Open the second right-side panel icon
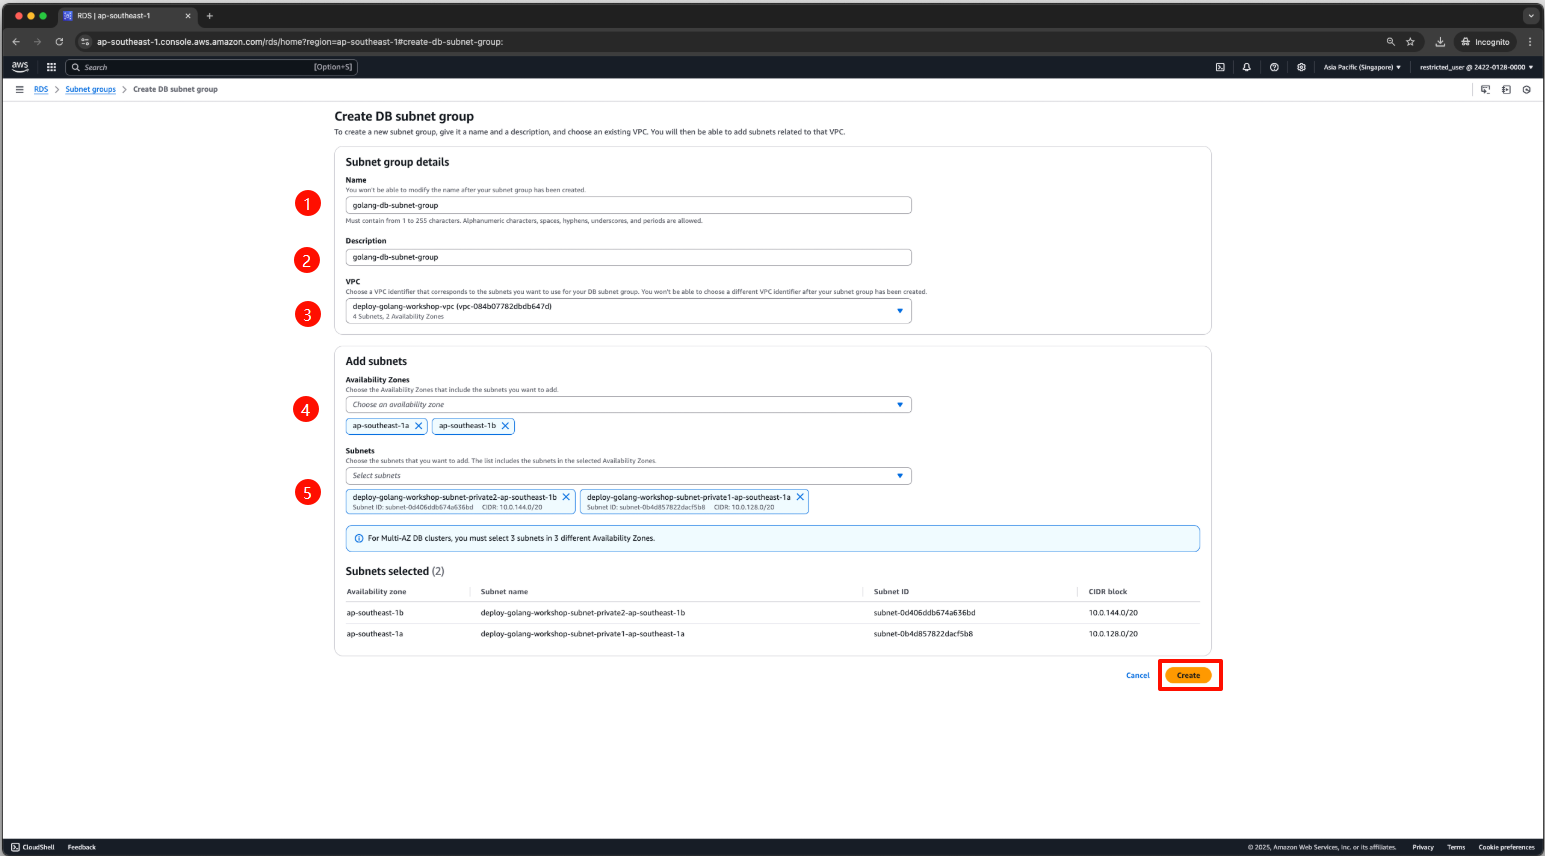 [1506, 89]
